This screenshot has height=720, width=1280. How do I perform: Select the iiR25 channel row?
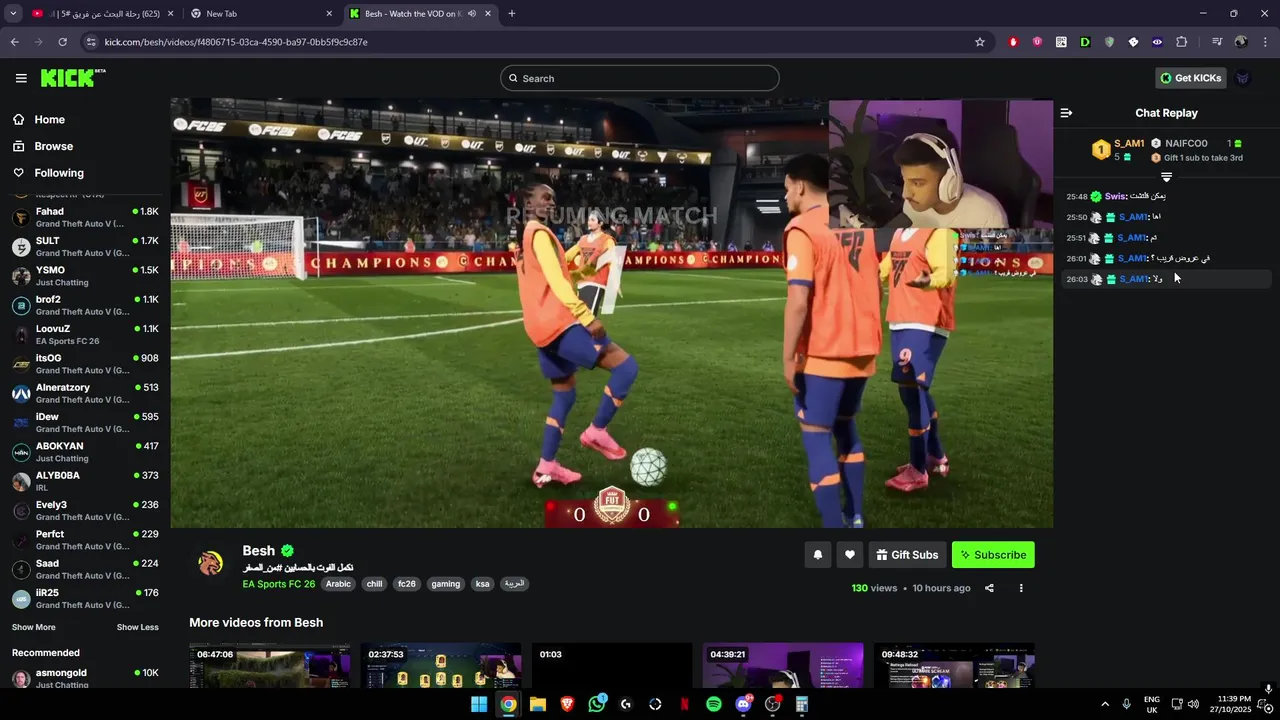pyautogui.click(x=85, y=598)
